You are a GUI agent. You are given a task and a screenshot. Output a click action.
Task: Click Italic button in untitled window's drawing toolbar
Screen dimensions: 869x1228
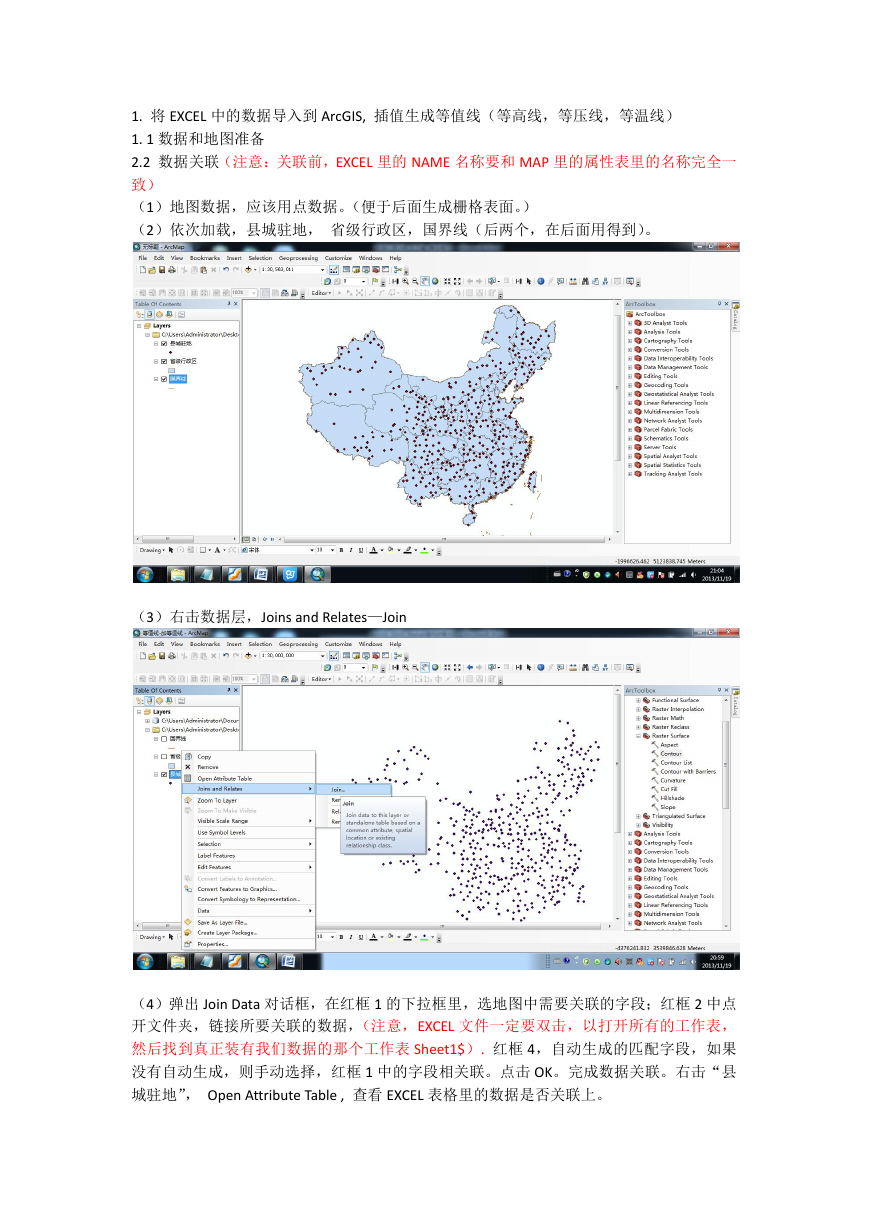point(349,549)
